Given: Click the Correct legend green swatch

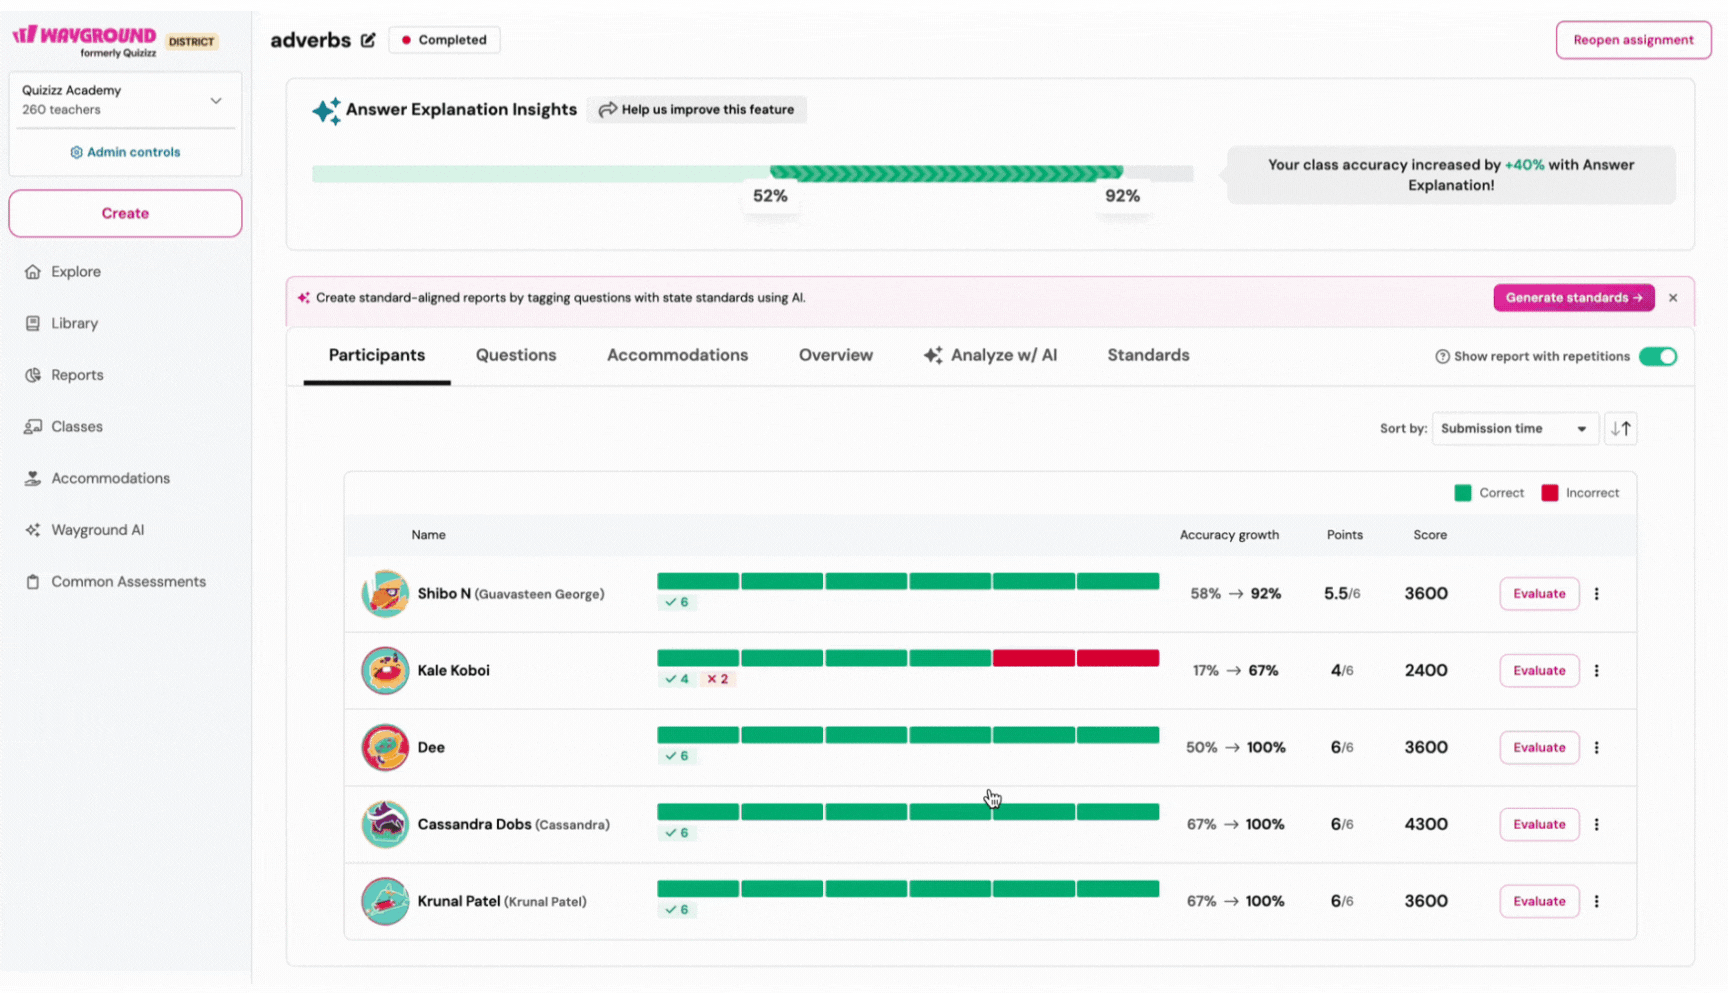Looking at the screenshot, I should [x=1463, y=493].
